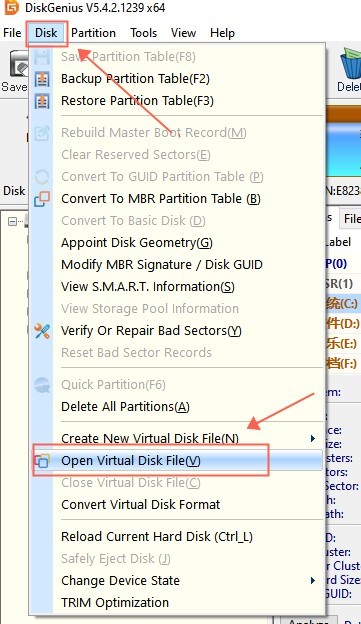Click Reset Bad Sector Records entry
This screenshot has width=361, height=624.
pyautogui.click(x=137, y=353)
